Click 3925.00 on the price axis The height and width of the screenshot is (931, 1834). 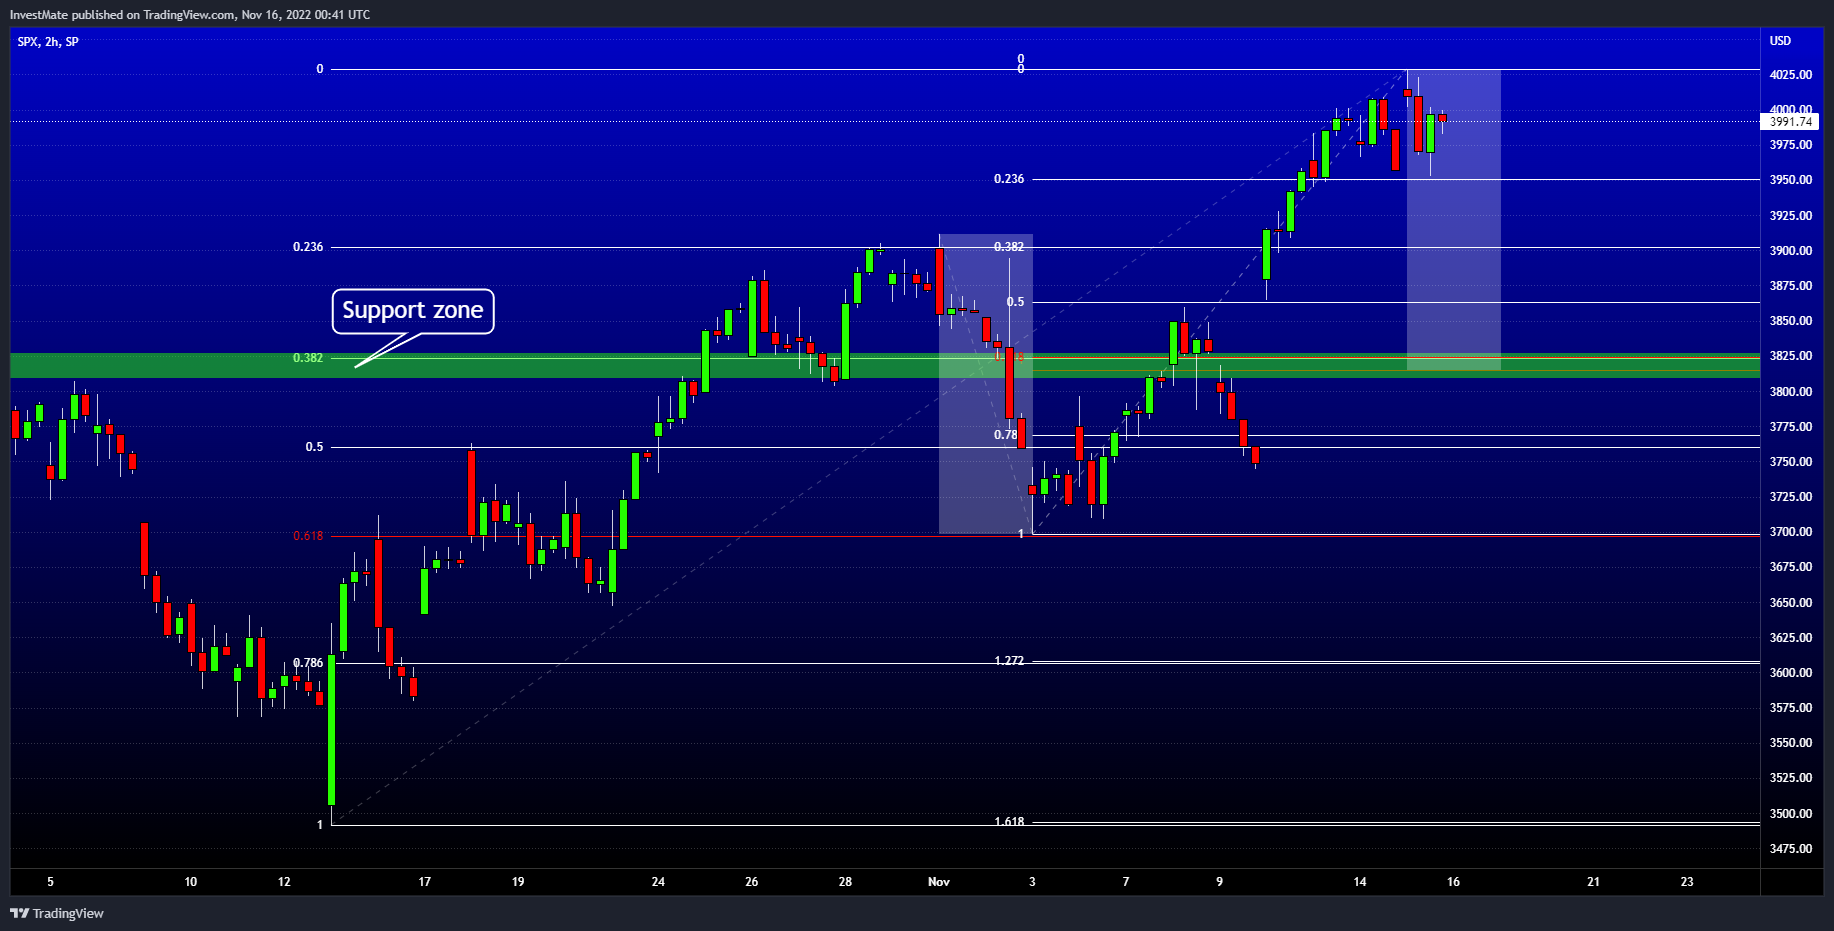pyautogui.click(x=1790, y=216)
